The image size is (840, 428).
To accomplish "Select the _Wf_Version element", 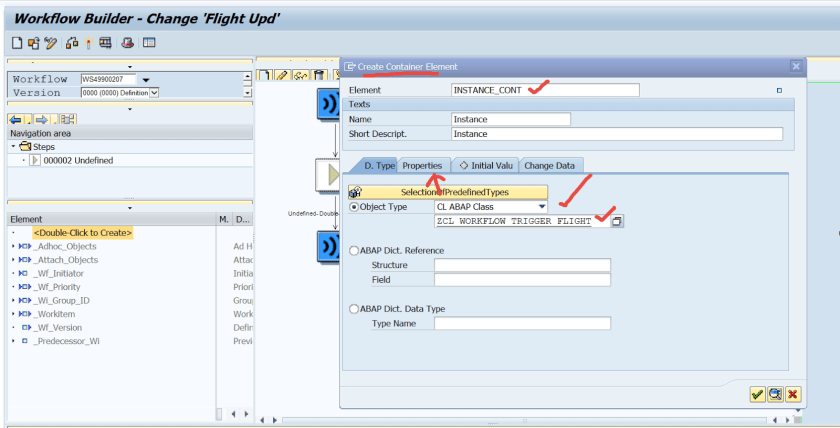I will [58, 327].
